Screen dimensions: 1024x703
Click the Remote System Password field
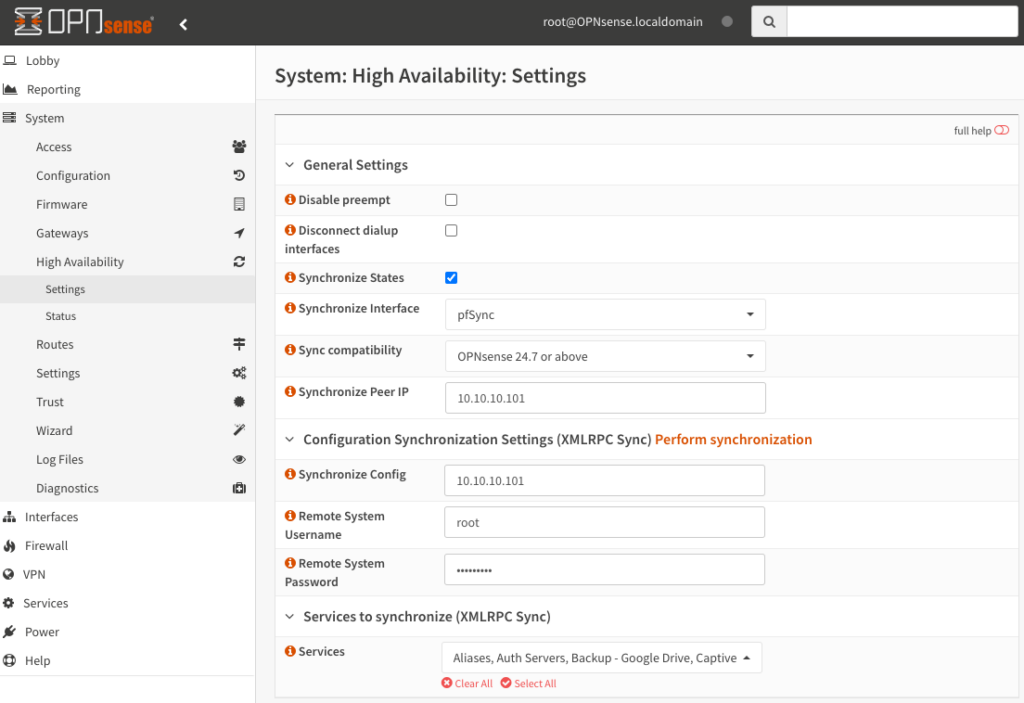coord(604,569)
